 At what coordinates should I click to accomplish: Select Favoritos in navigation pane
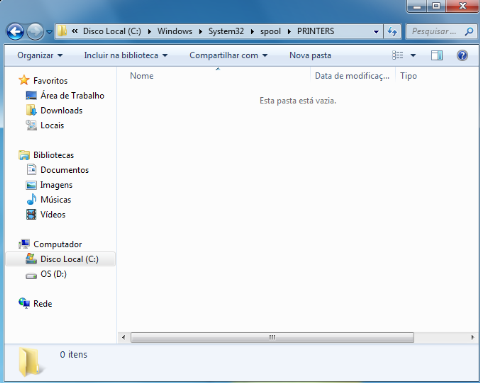coord(50,81)
